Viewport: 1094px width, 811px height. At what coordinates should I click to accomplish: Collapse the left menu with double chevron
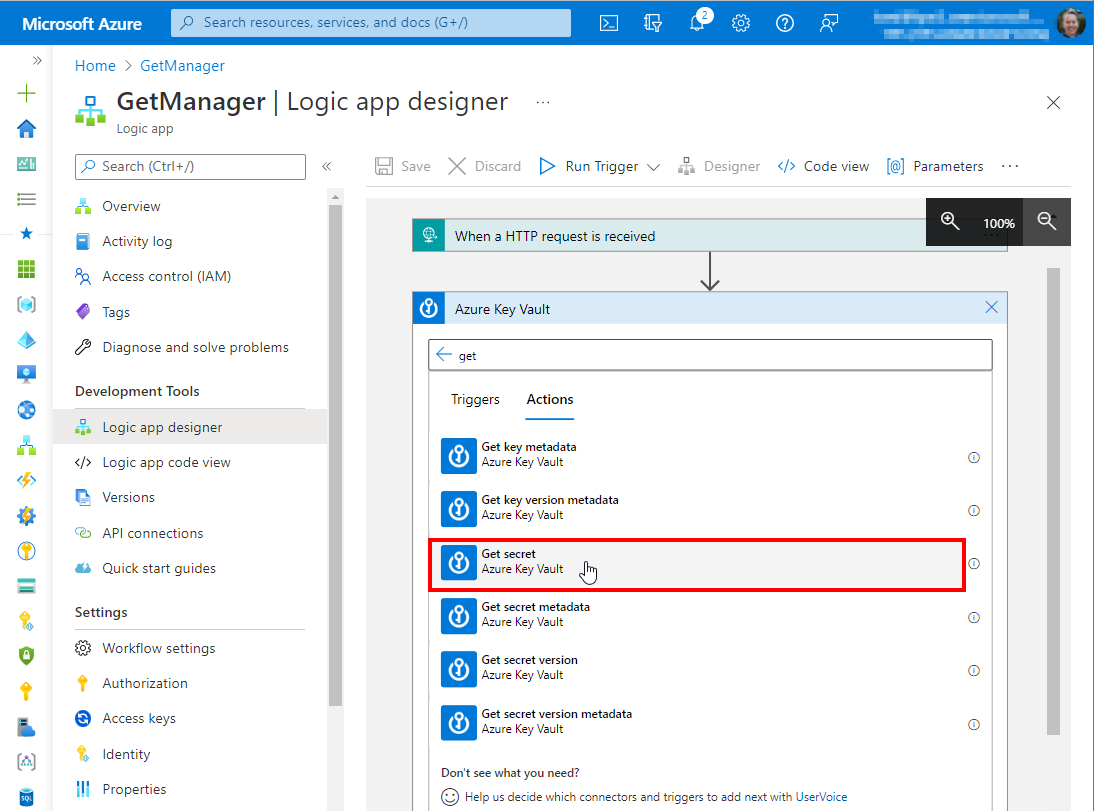coord(326,167)
